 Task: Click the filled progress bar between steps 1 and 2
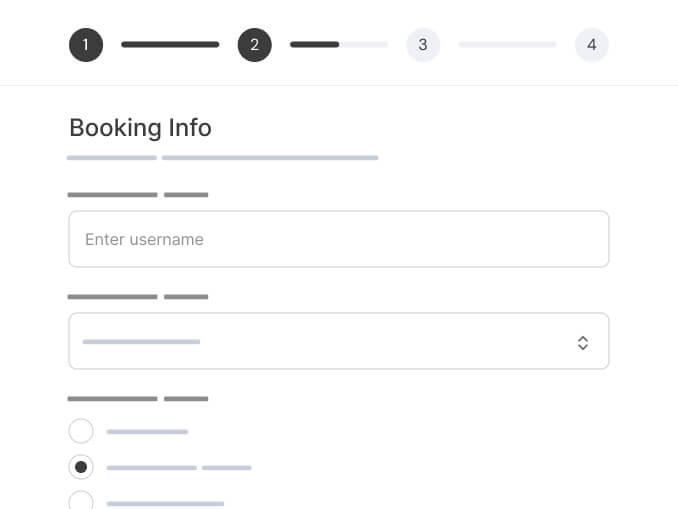(170, 45)
